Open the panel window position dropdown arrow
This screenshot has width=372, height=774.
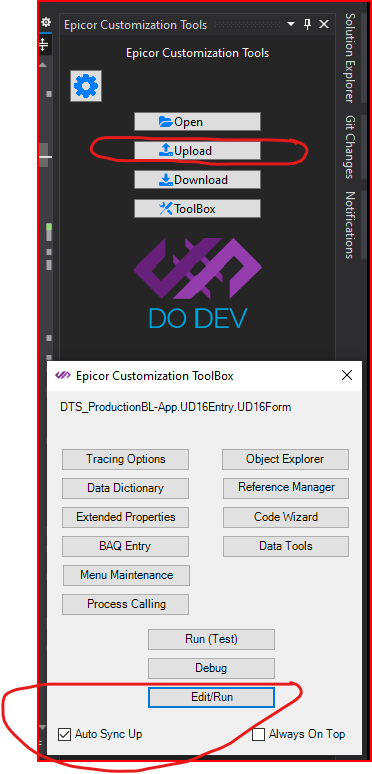tap(291, 24)
